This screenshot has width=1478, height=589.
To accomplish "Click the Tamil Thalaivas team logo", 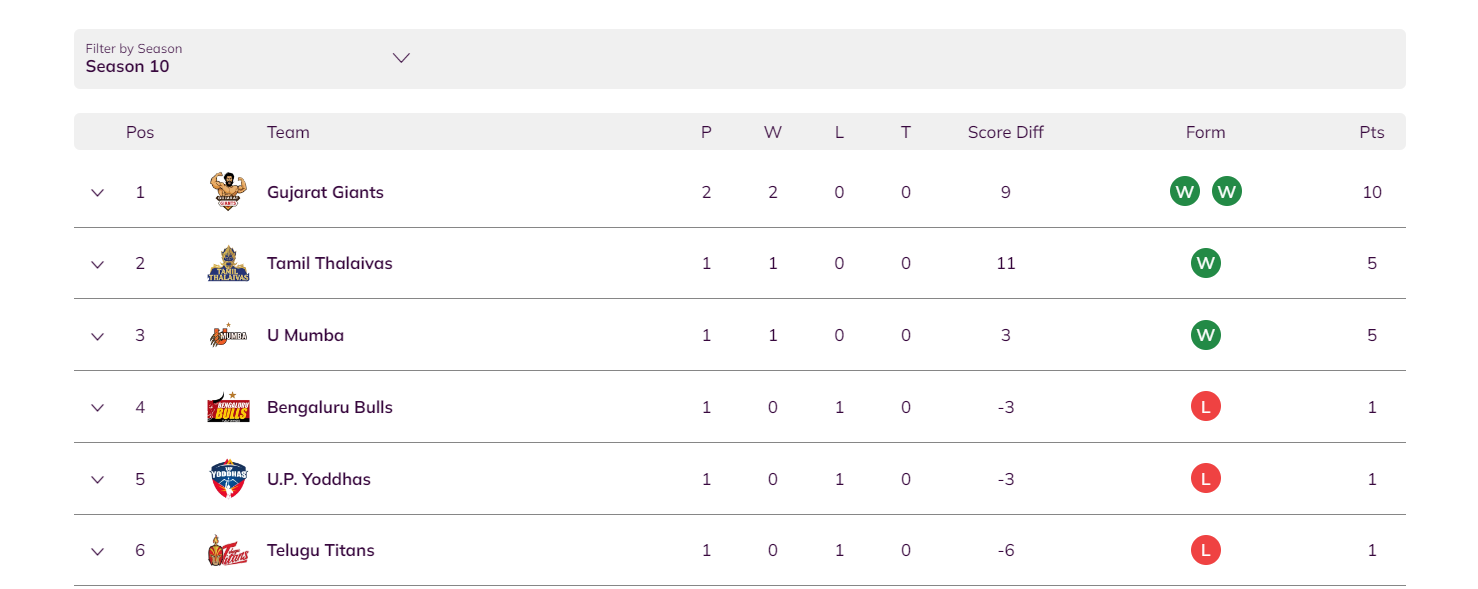I will tap(228, 263).
